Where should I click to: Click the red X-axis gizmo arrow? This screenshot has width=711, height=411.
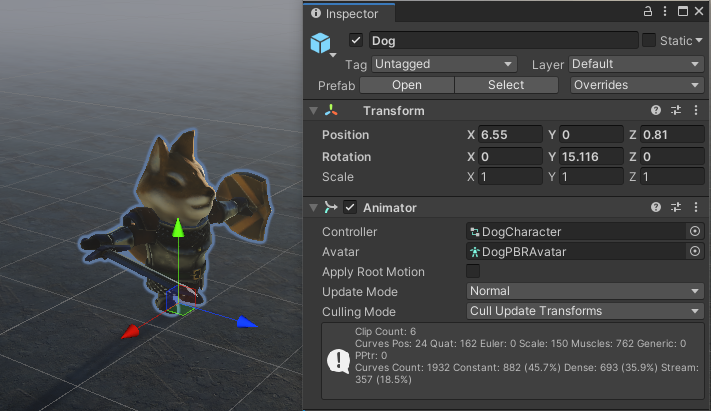coord(130,332)
